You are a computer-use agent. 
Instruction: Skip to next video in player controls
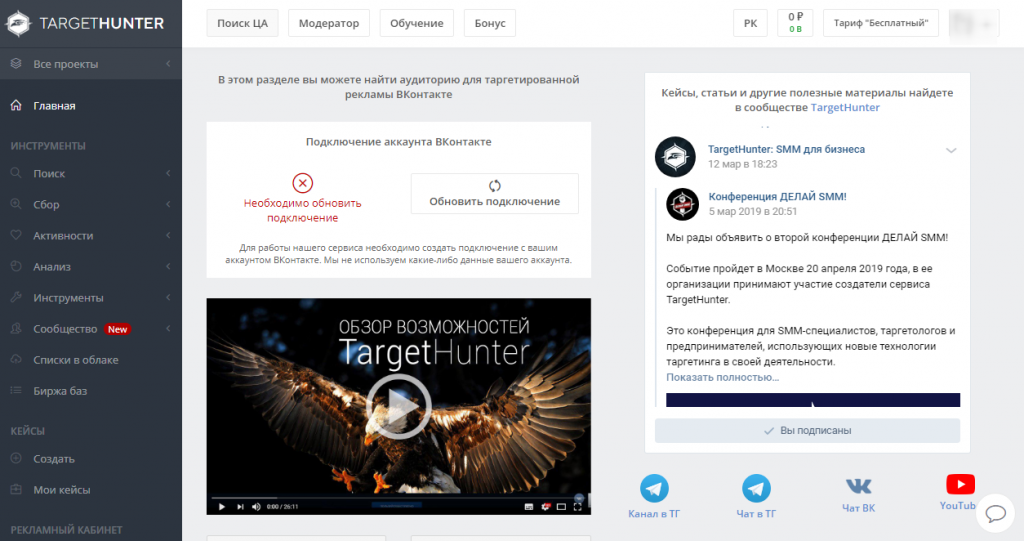click(x=240, y=506)
